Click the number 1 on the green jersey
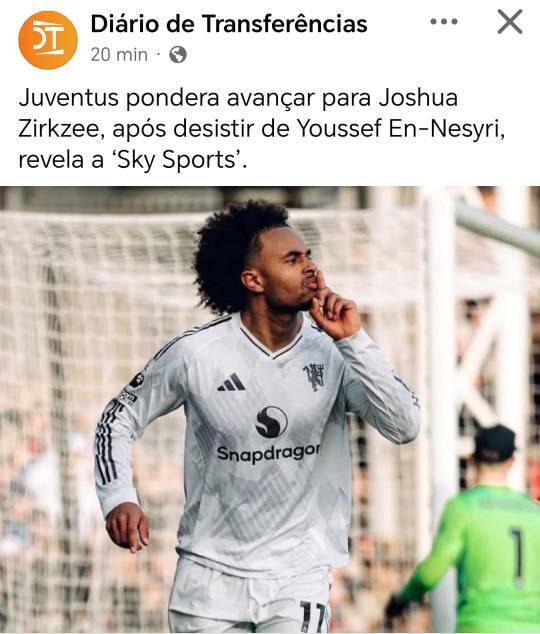This screenshot has height=634, width=540. 517,557
